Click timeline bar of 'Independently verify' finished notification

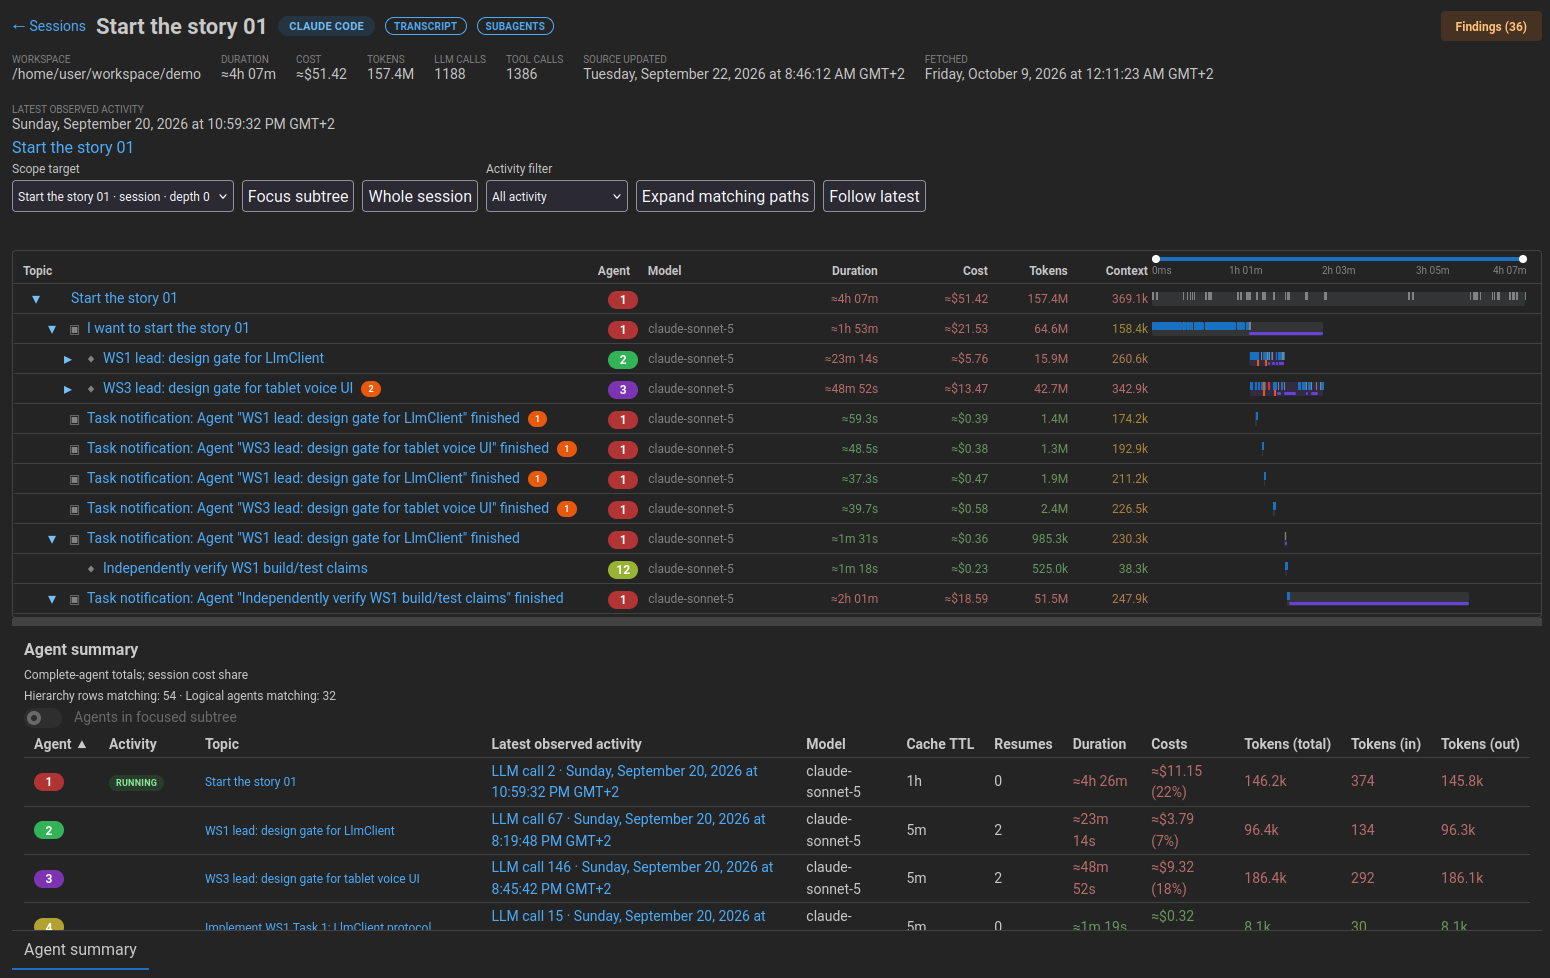tap(1378, 598)
